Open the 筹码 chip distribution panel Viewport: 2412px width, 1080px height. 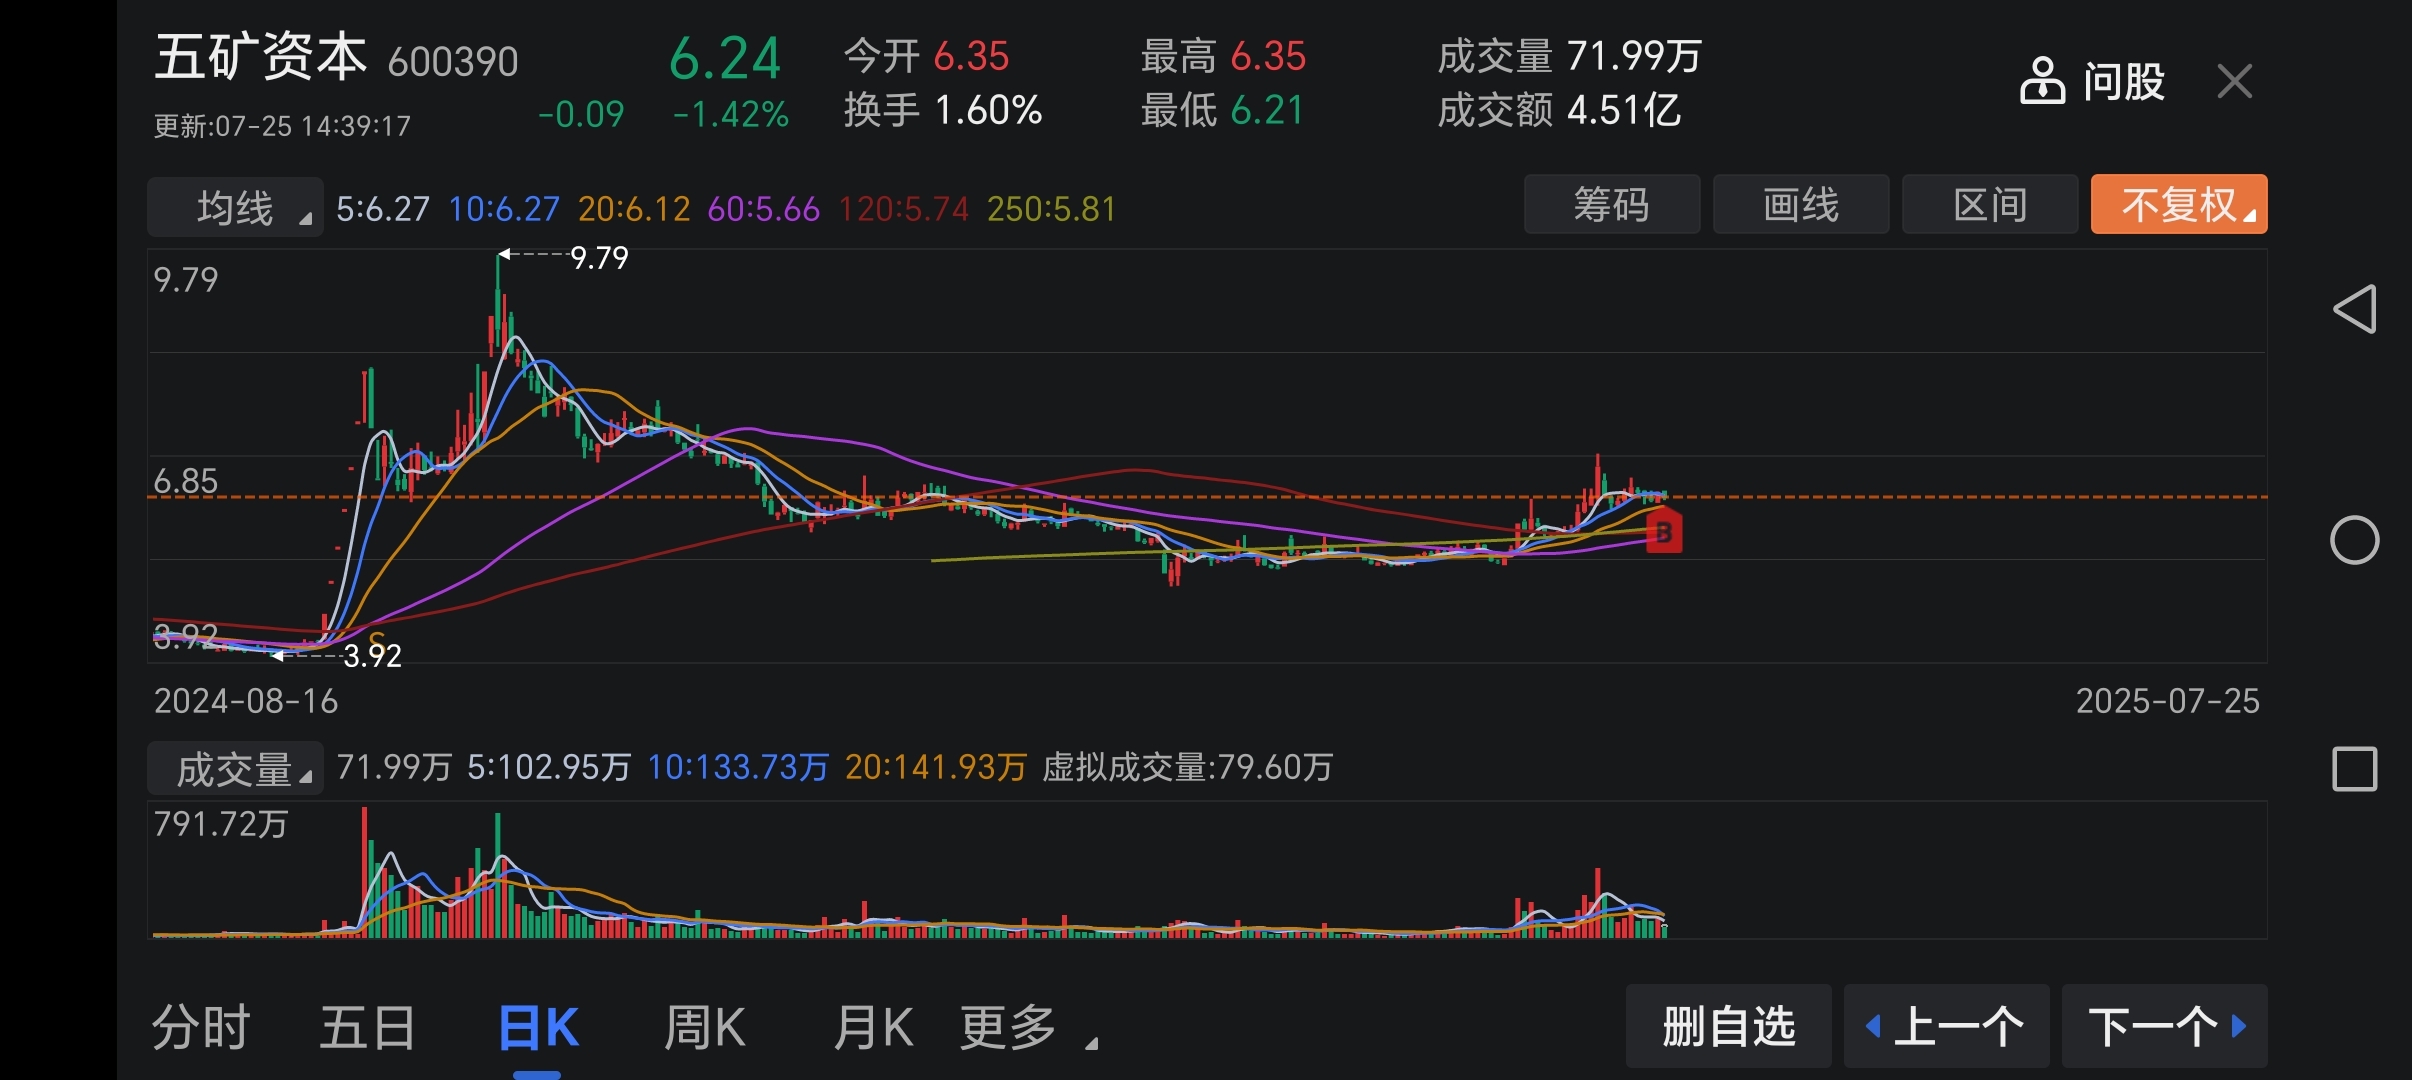click(x=1612, y=205)
